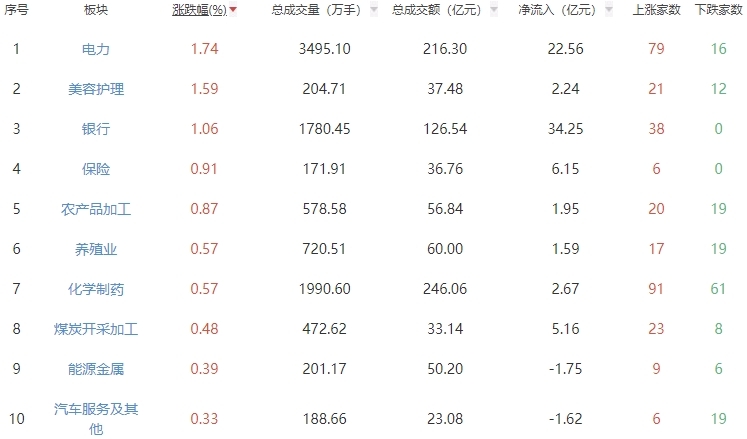Click the 上涨家数 column header
Image resolution: width=747 pixels, height=439 pixels.
(x=657, y=10)
